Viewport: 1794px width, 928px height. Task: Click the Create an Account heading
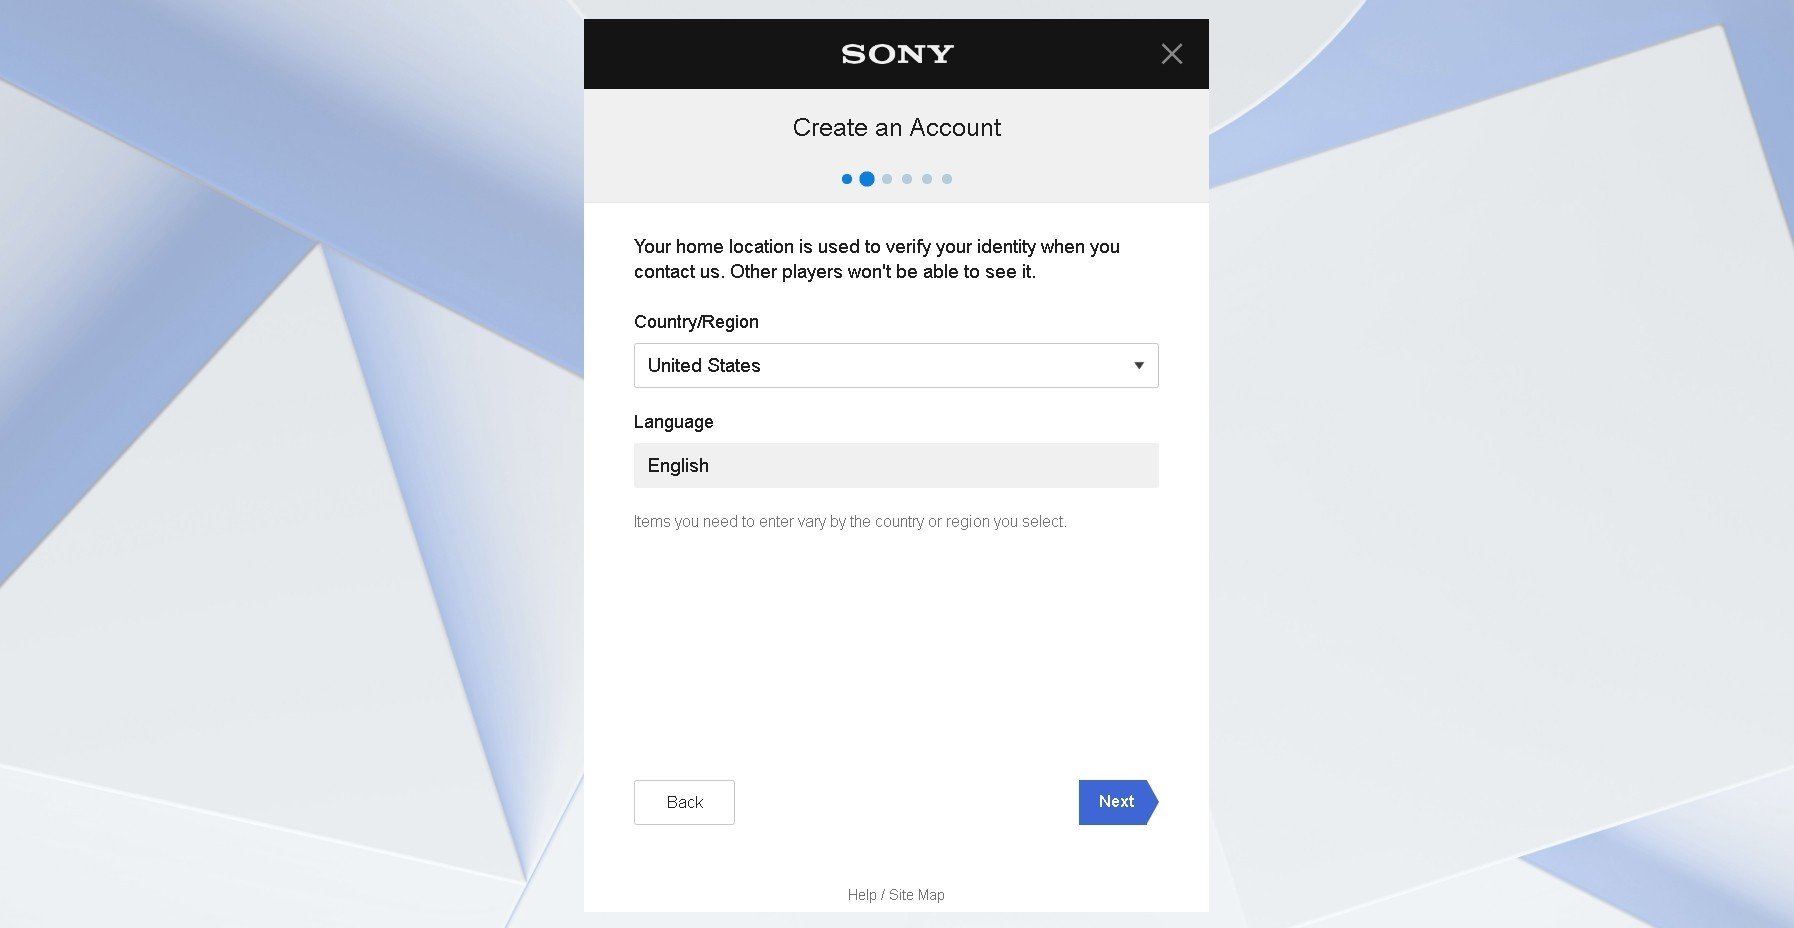click(897, 128)
